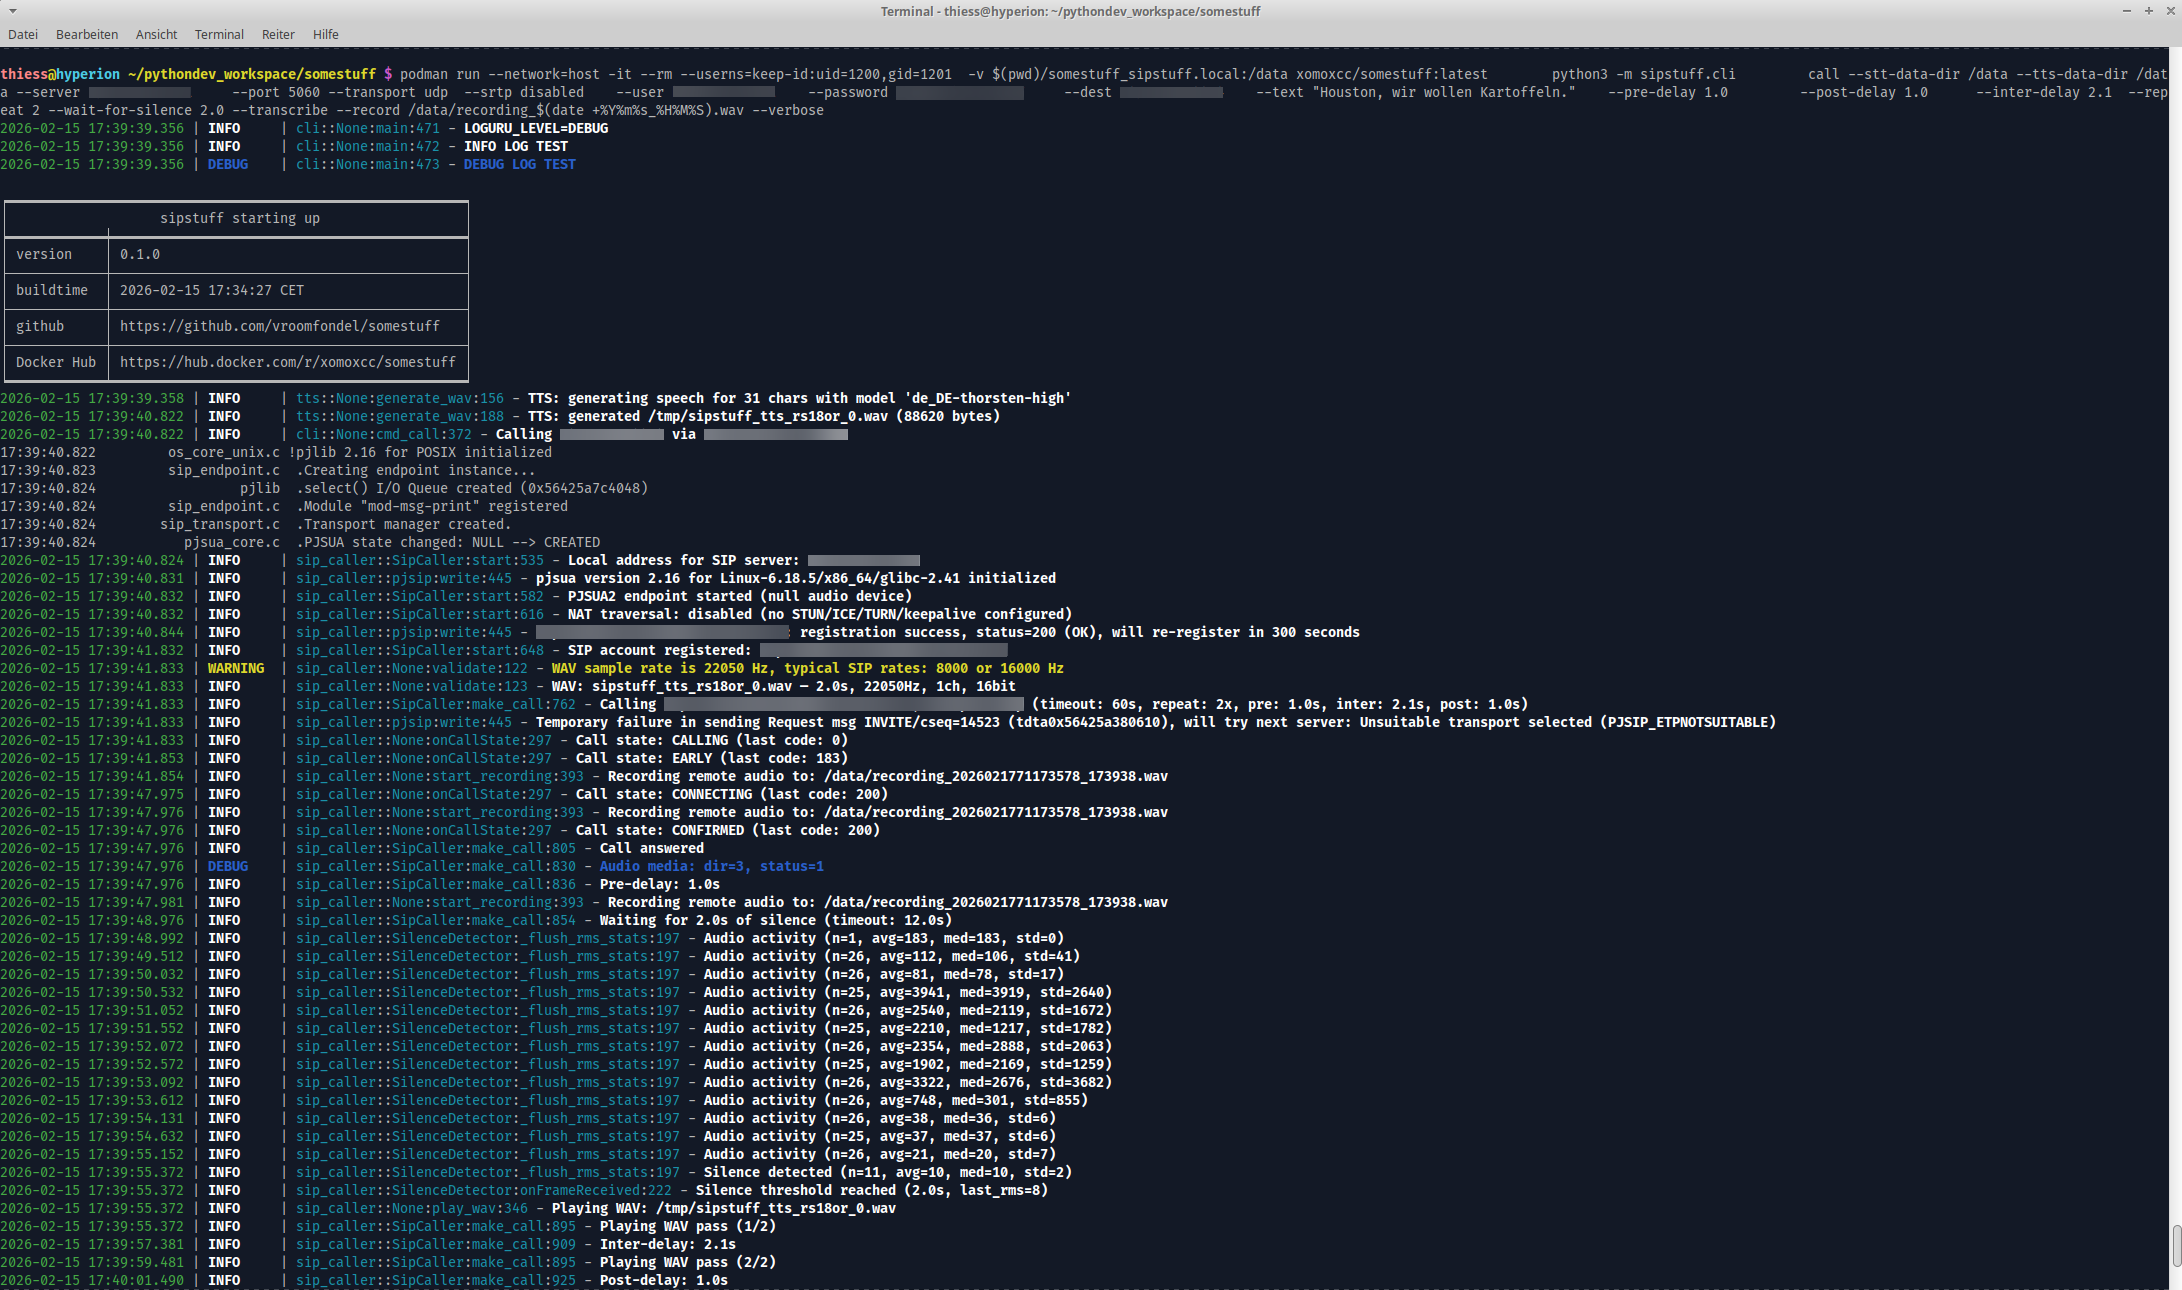Click the scrollbar track above the thumb
The height and width of the screenshot is (1290, 2182).
(2176, 640)
